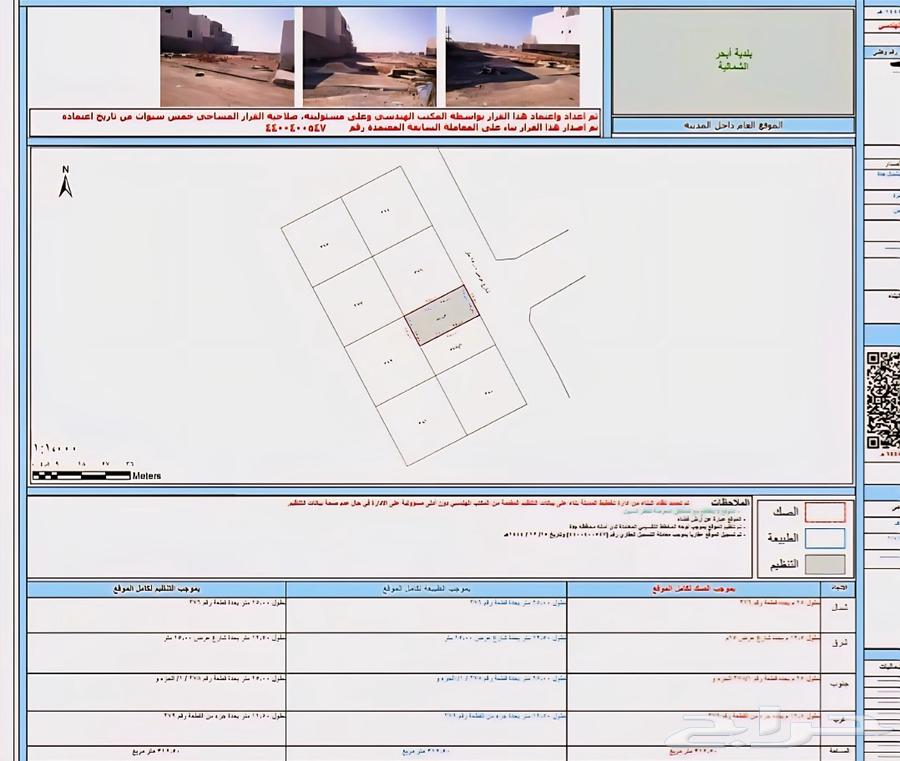The height and width of the screenshot is (761, 900).
Task: Click the QR code on the right
Action: tap(882, 400)
